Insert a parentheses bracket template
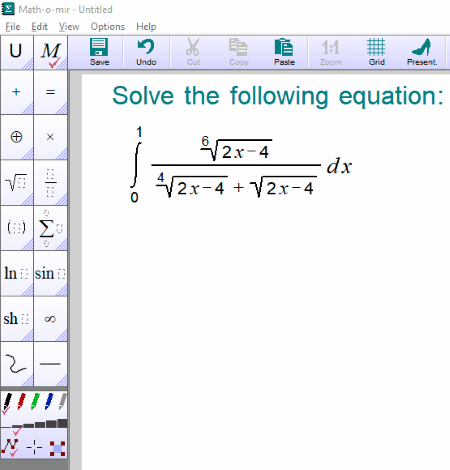450x470 pixels. click(x=17, y=228)
